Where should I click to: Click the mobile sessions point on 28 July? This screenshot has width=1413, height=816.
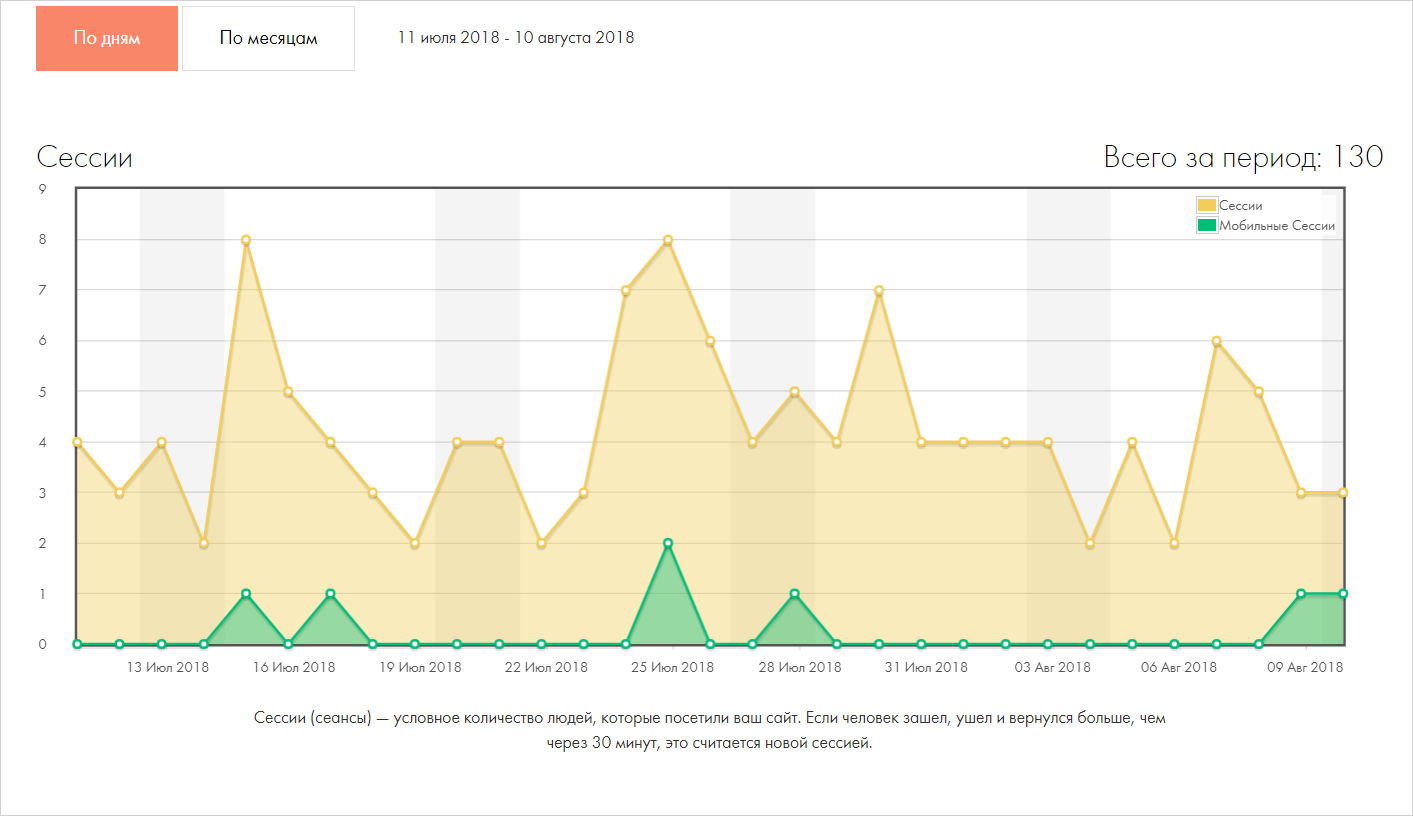click(795, 594)
